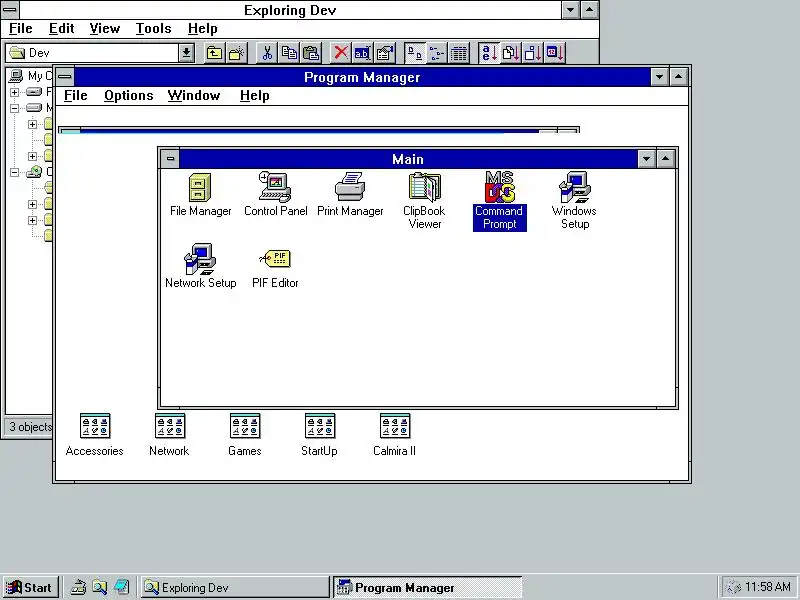Click the Main group window title bar
The image size is (800, 600).
point(408,159)
